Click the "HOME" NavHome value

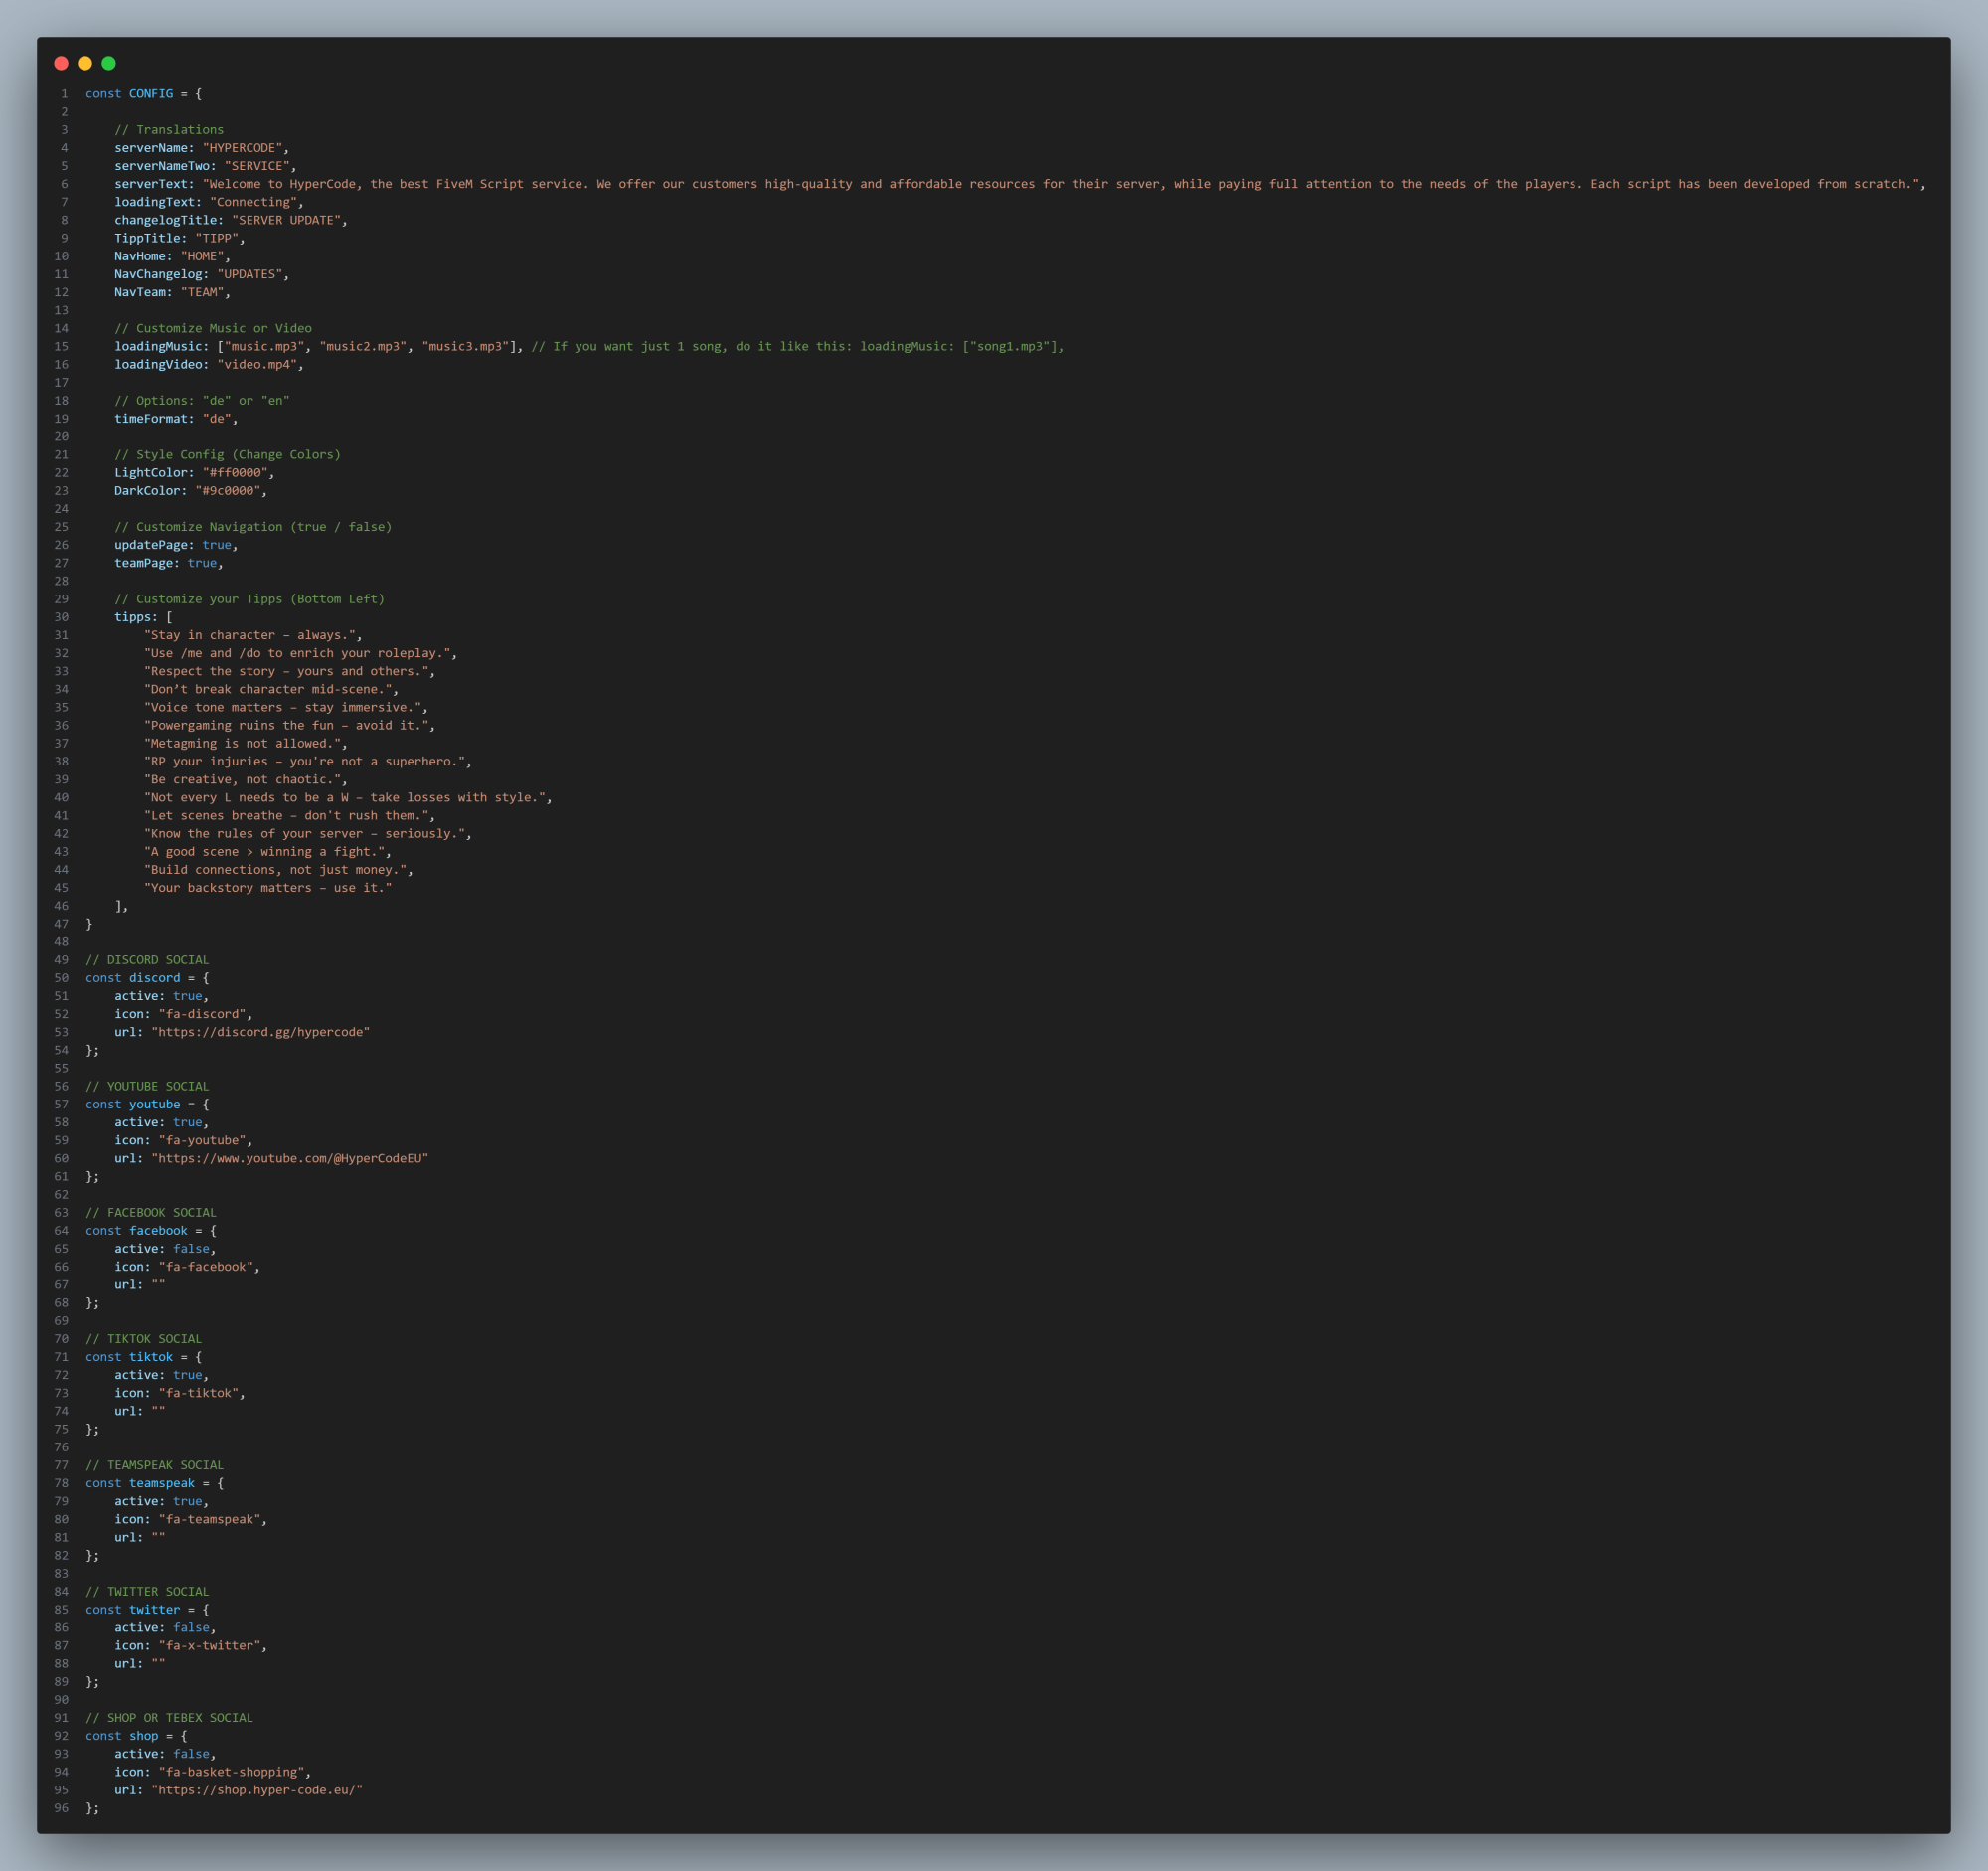202,256
